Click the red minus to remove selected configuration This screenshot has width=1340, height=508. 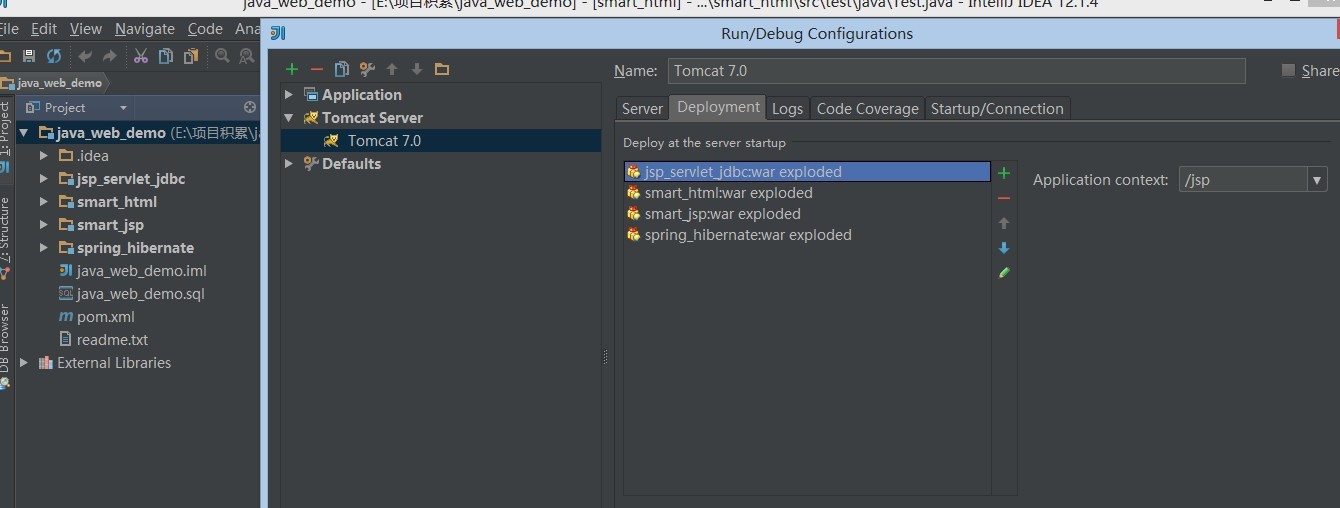point(317,69)
